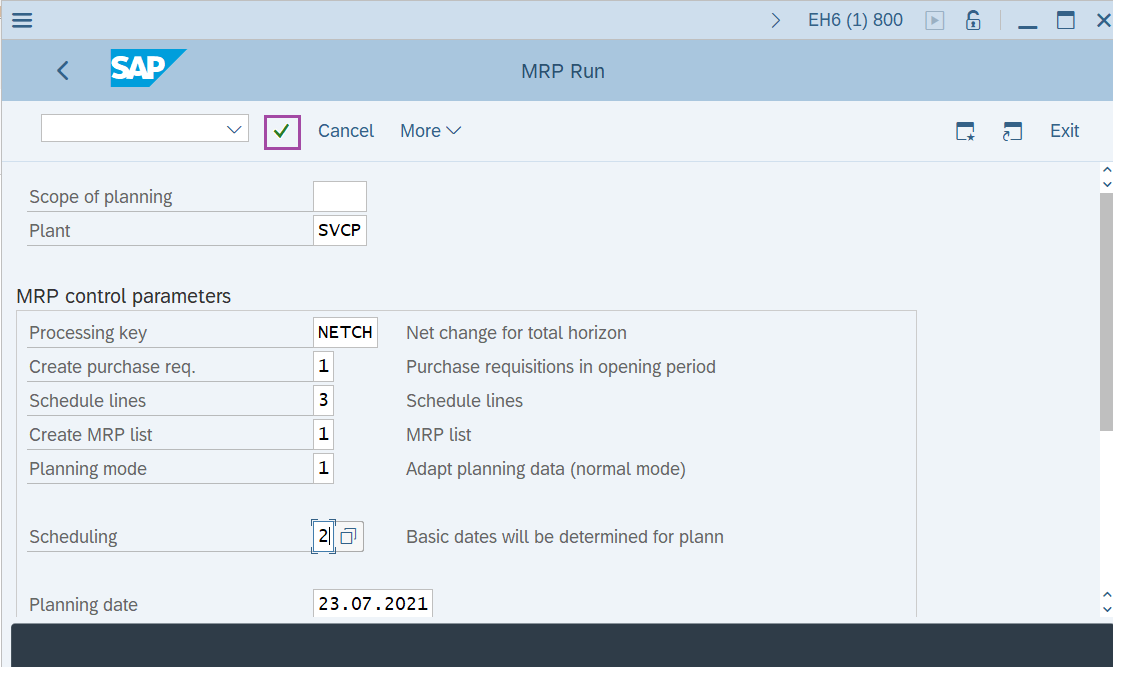This screenshot has height=678, width=1123.
Task: Click the scroll-up arrow above the scrollbar
Action: click(1106, 167)
